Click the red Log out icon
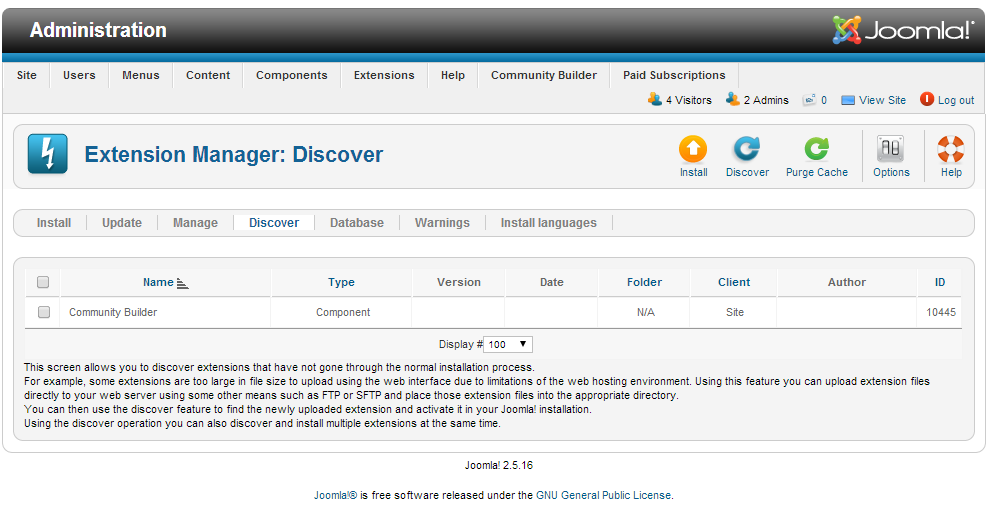Viewport: 993px width, 531px height. point(927,99)
